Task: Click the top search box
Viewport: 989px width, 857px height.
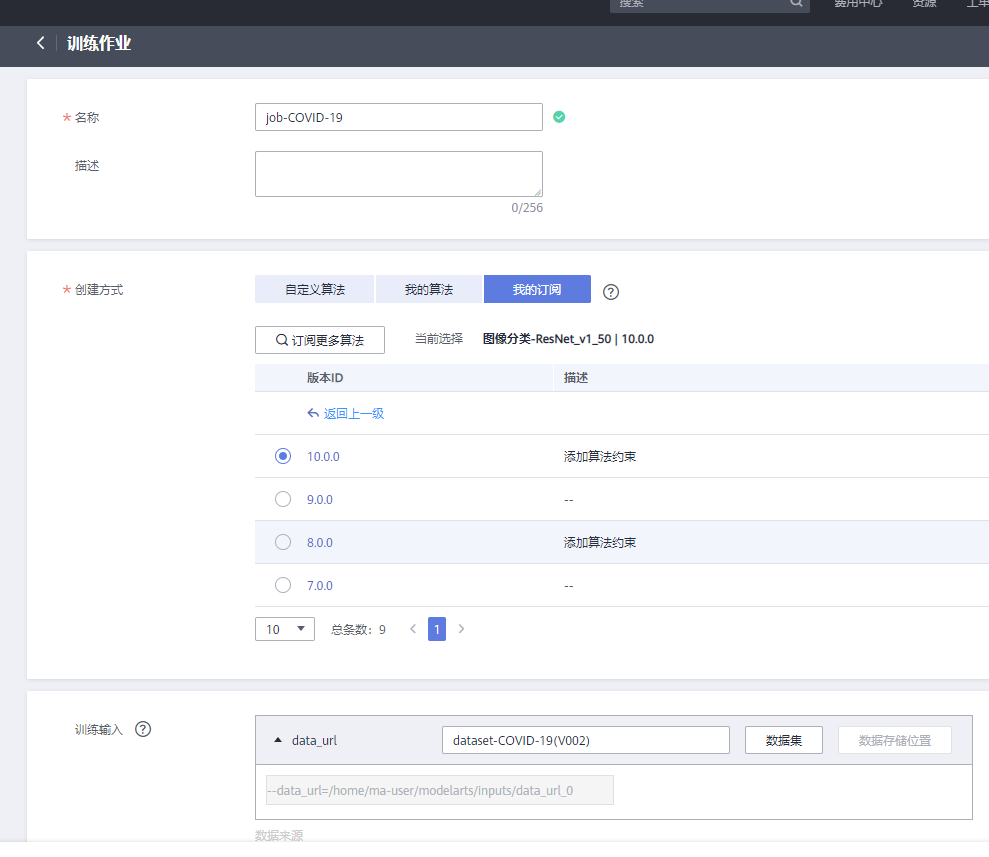Action: pyautogui.click(x=710, y=4)
